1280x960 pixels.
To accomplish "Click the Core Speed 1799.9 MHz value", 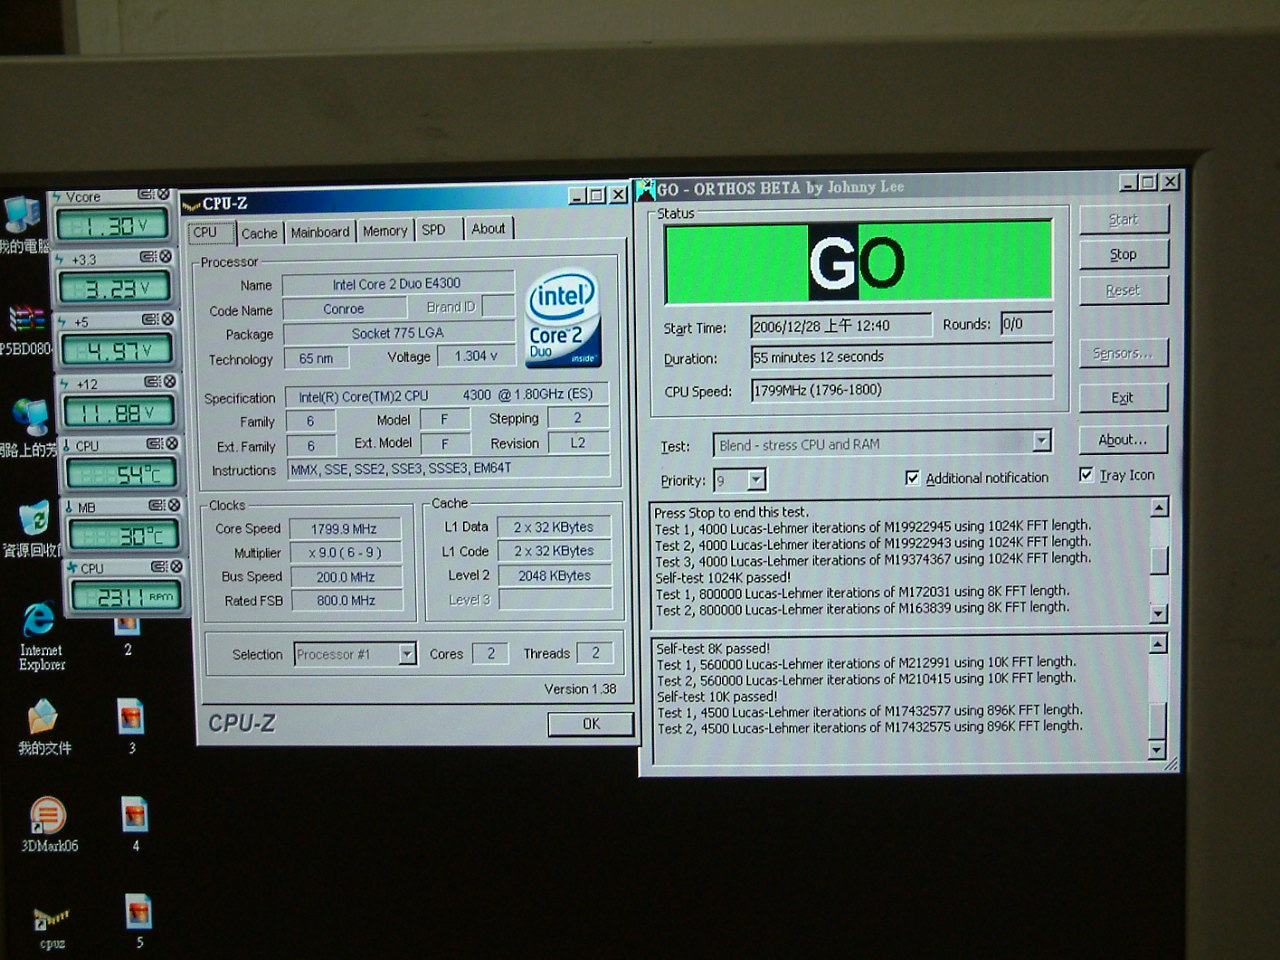I will click(345, 529).
